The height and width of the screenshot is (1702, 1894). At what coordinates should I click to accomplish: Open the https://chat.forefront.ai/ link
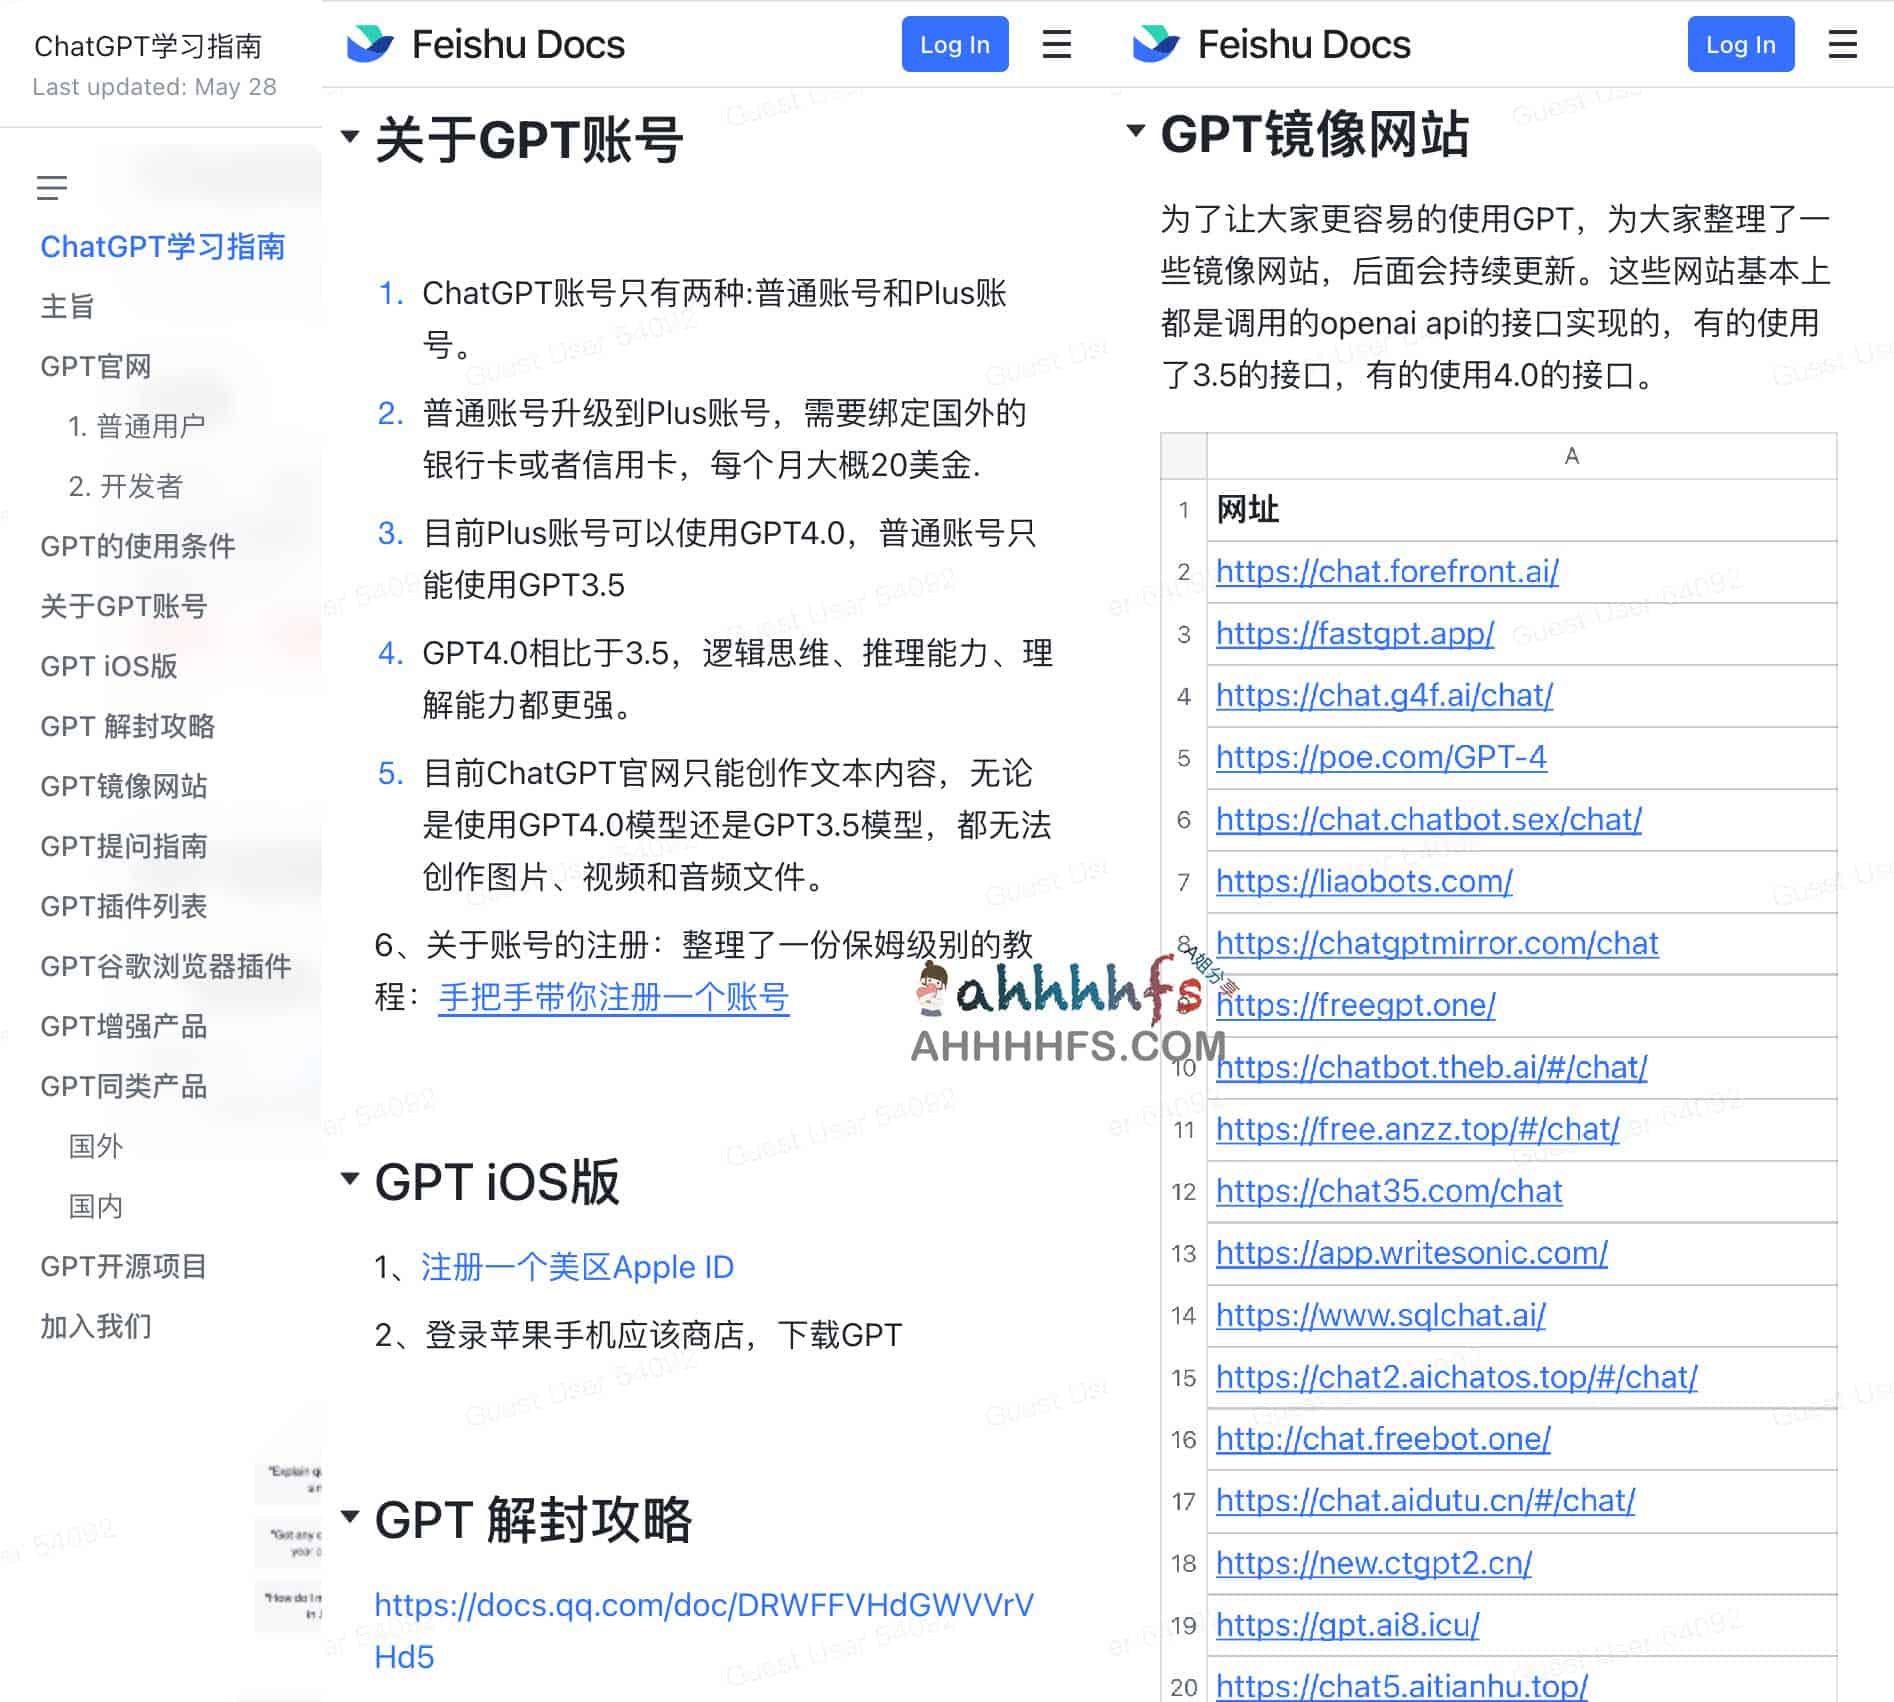tap(1386, 572)
